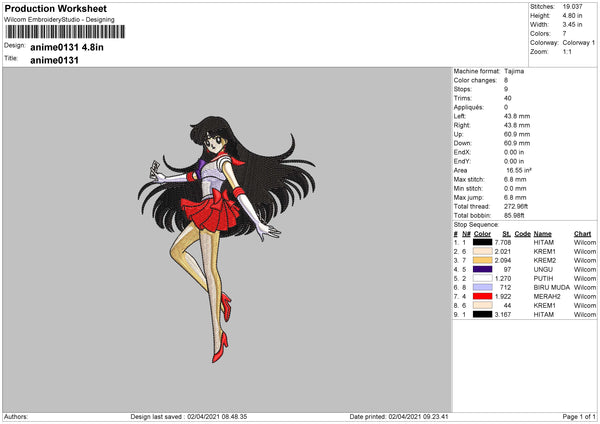Click the 'Chart' column header
Screen dimensions: 600x424
(x=582, y=234)
